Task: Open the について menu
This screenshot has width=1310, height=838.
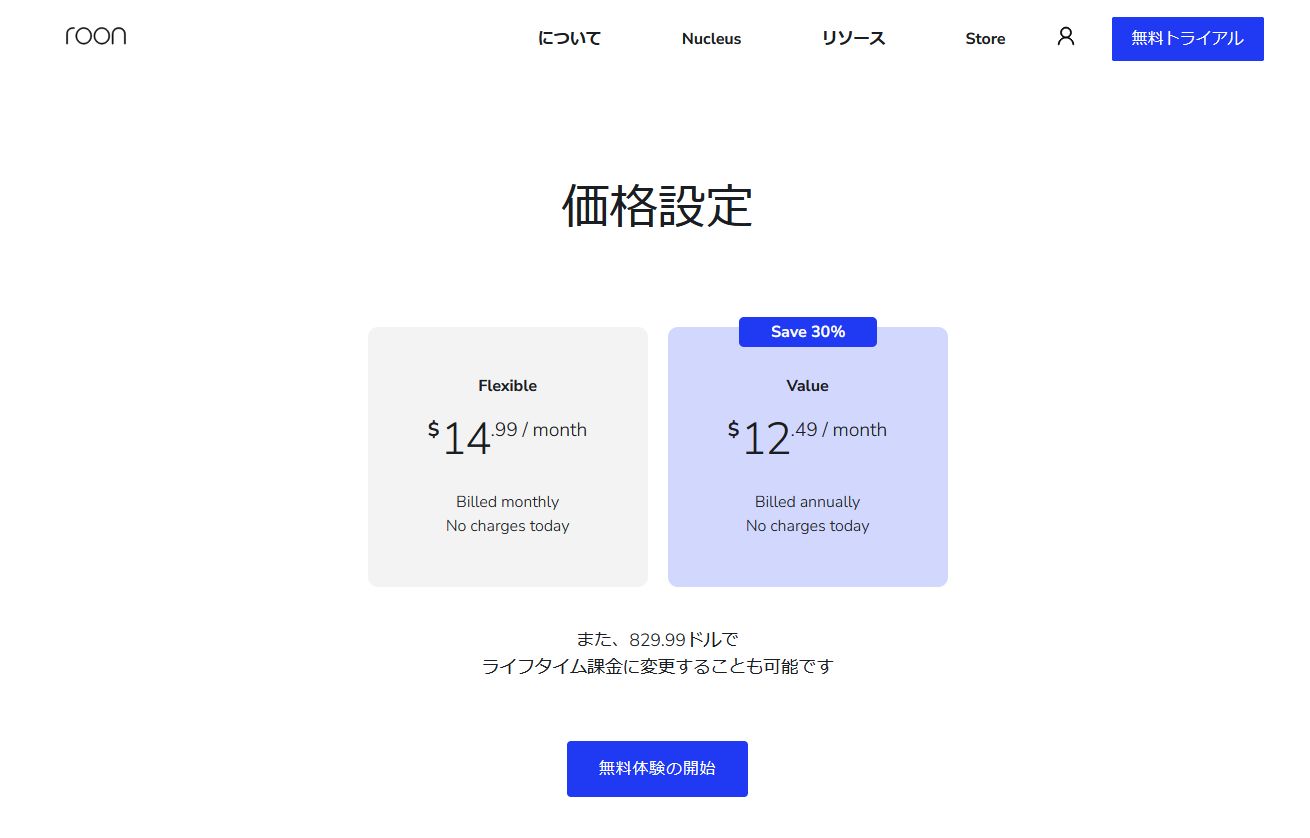Action: 570,38
